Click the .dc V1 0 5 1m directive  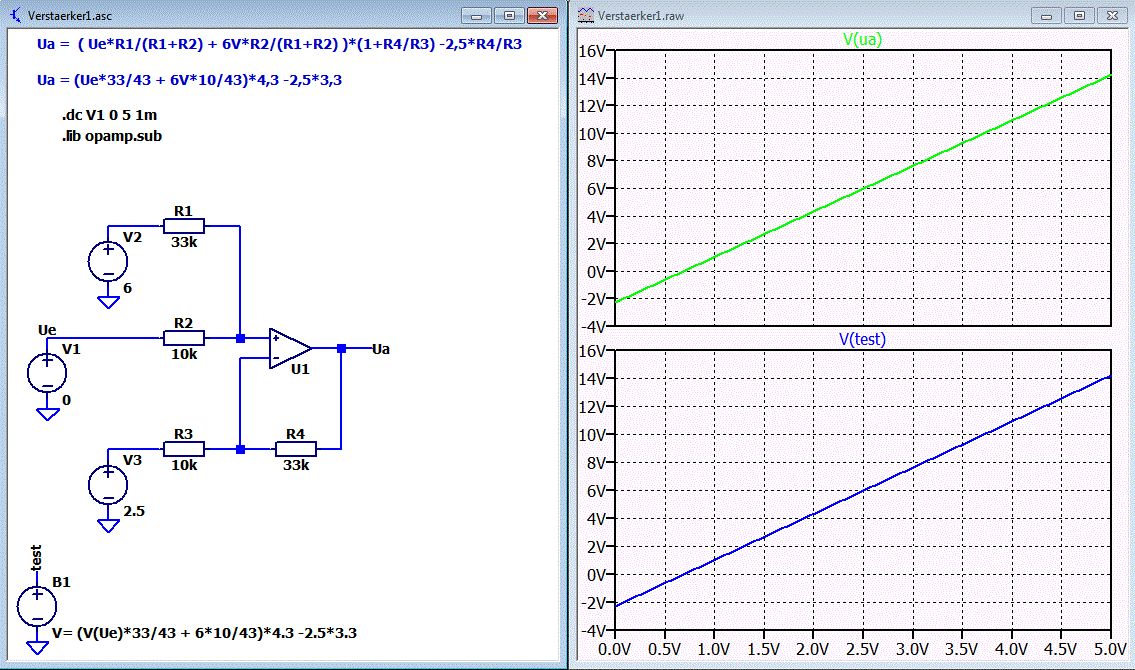point(109,115)
